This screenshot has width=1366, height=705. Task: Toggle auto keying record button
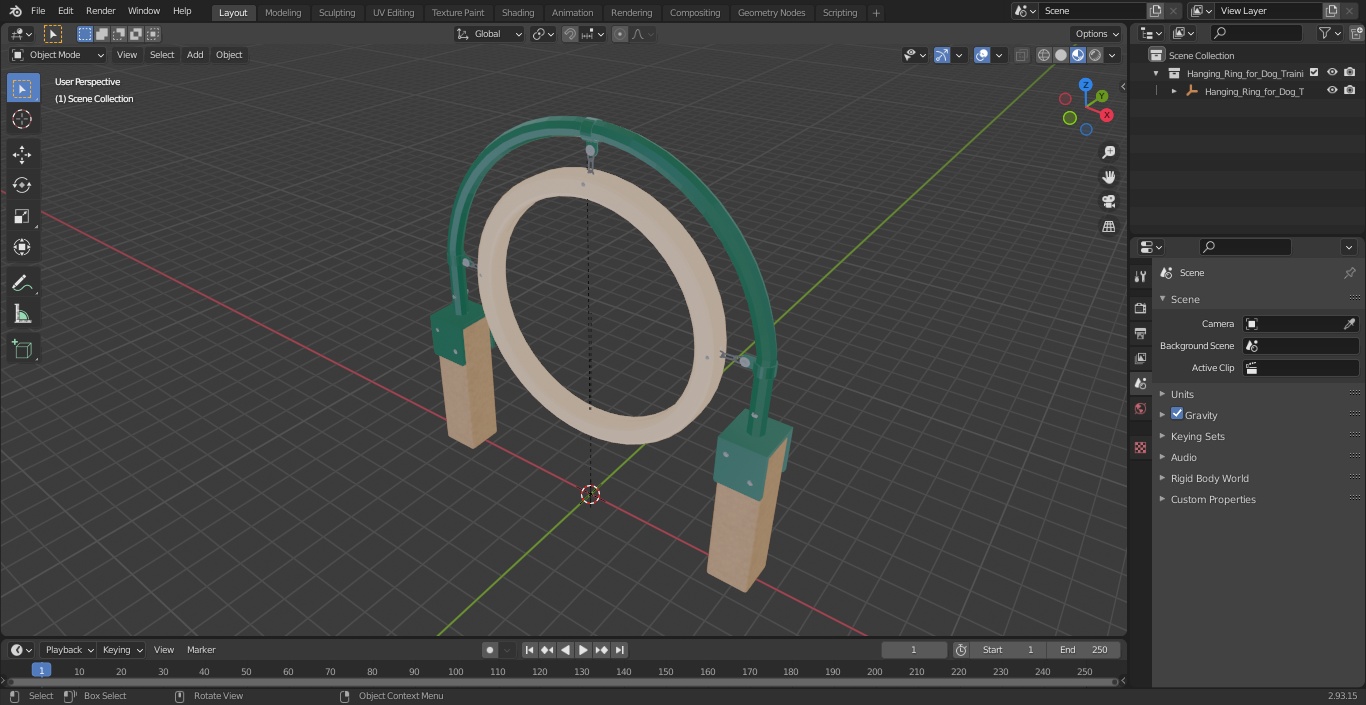(x=490, y=650)
